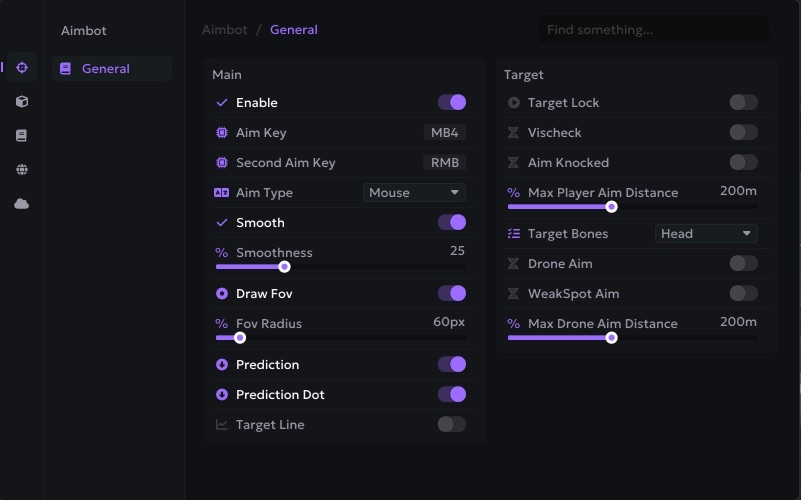
Task: Enable the Vischeck toggle
Action: tap(743, 133)
